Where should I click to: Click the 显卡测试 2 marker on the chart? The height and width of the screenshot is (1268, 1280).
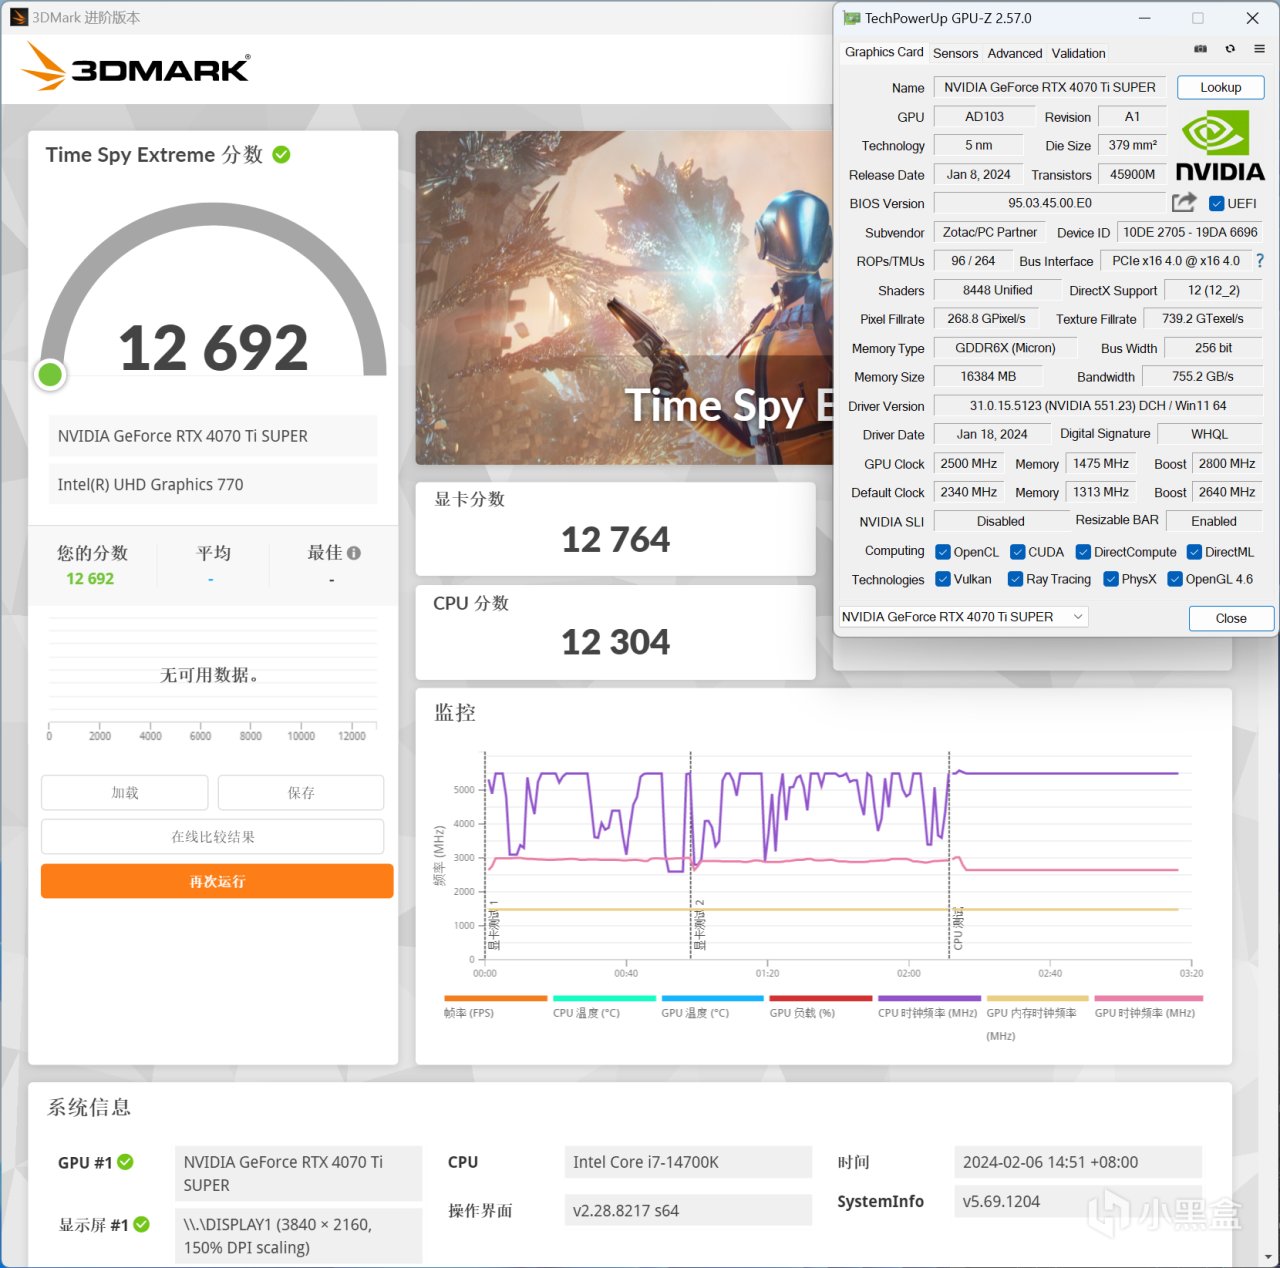point(699,925)
